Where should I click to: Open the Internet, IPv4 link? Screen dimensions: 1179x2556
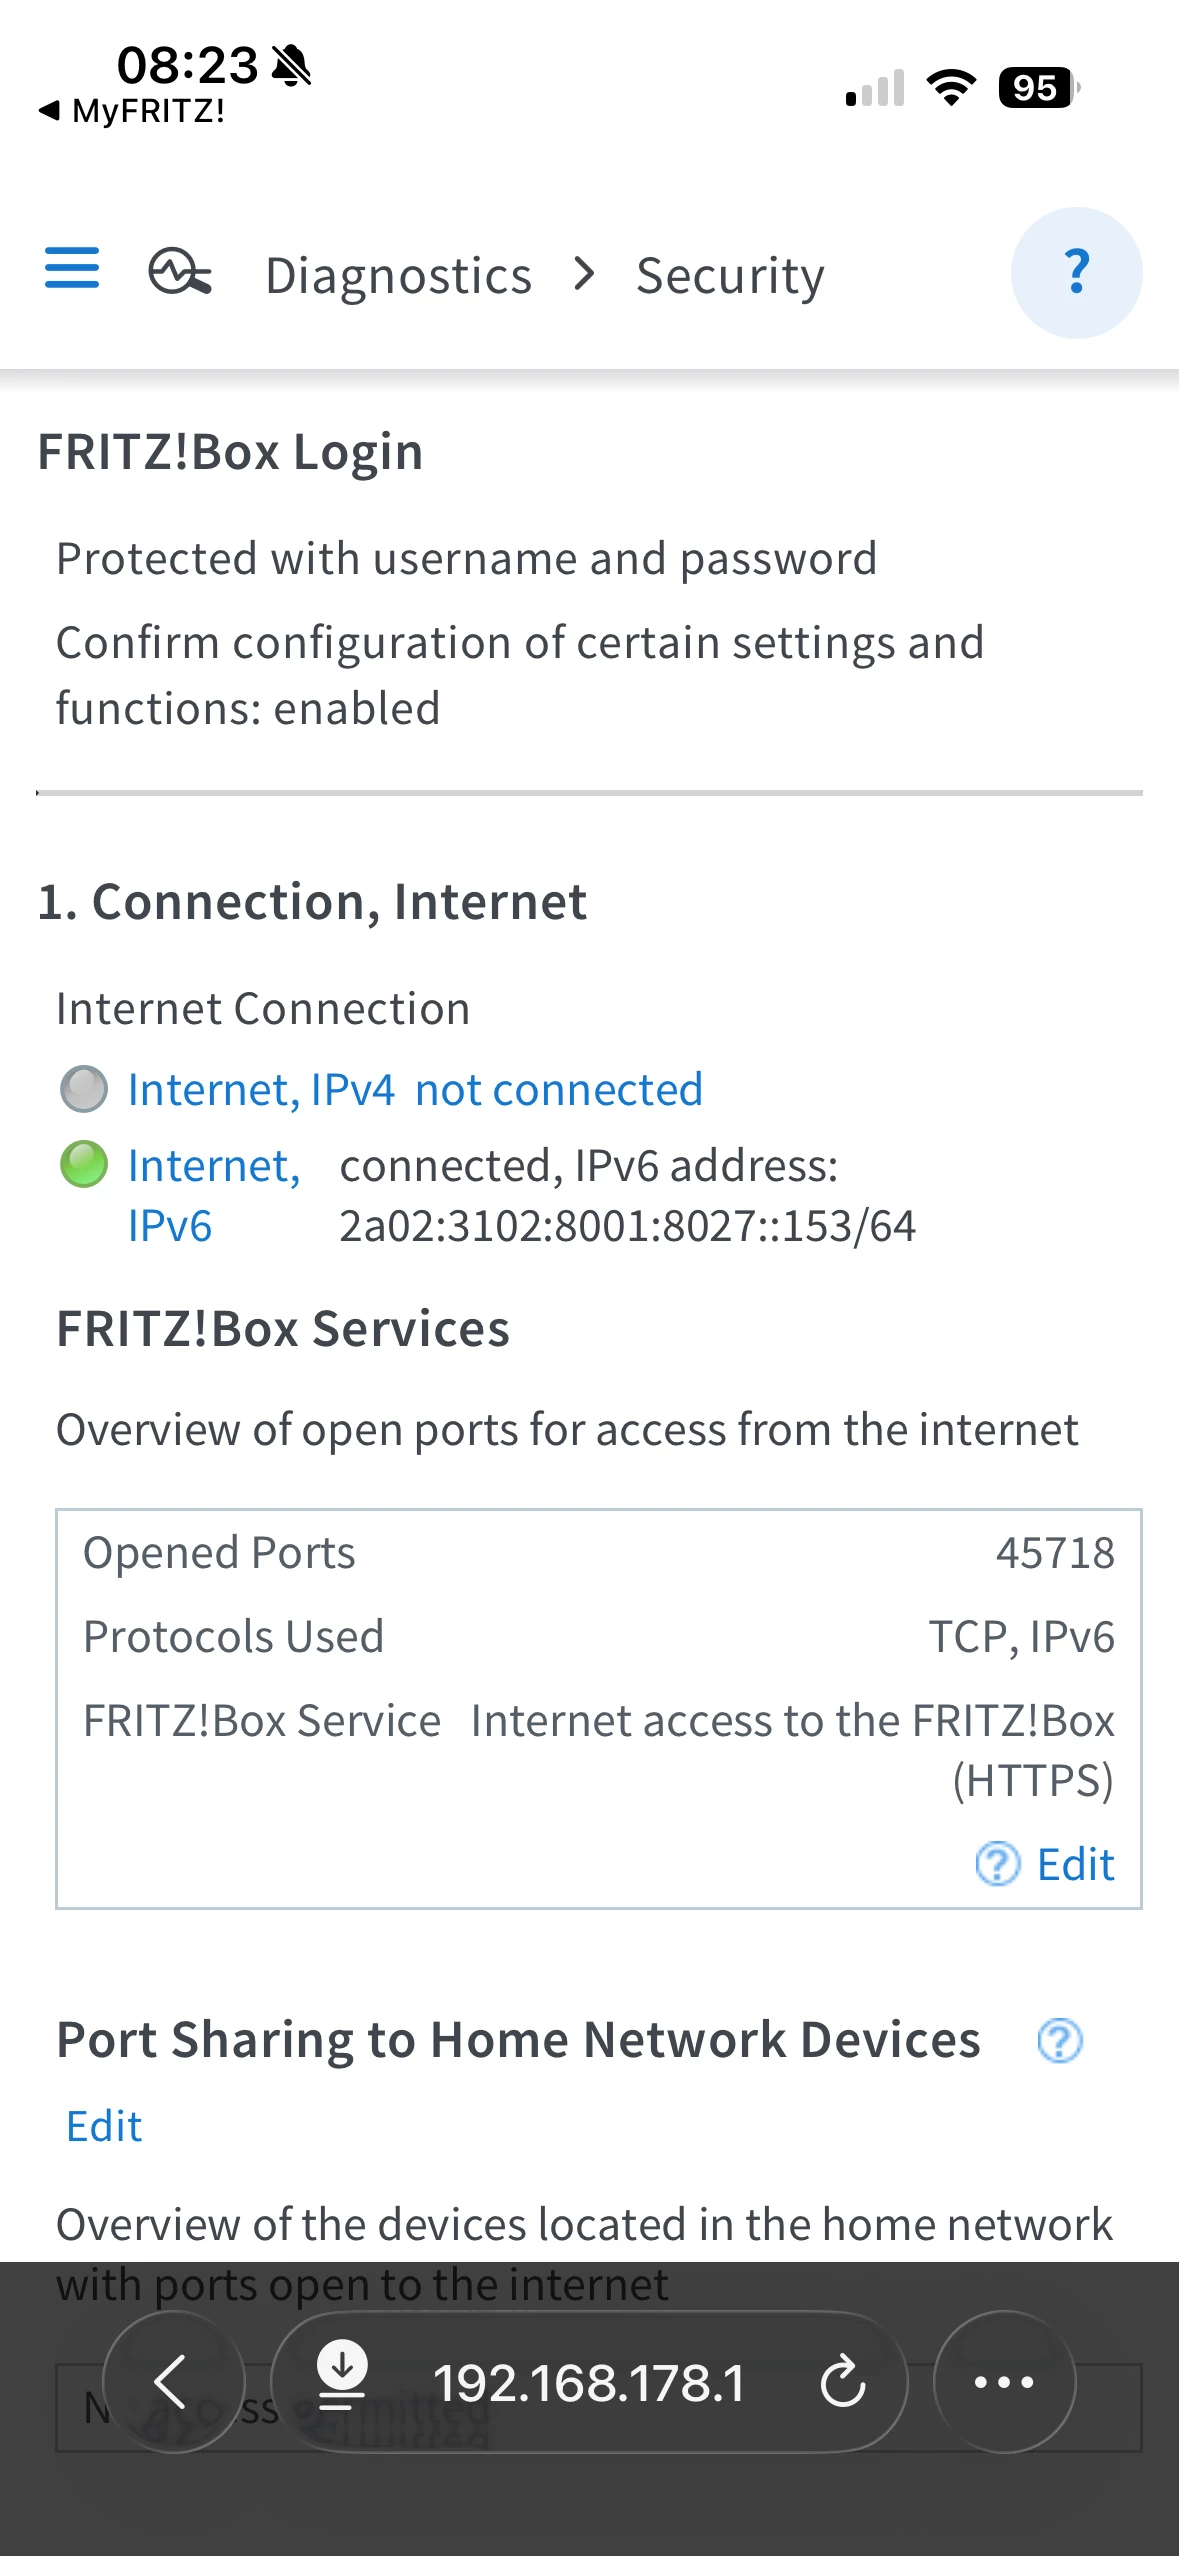pyautogui.click(x=261, y=1089)
